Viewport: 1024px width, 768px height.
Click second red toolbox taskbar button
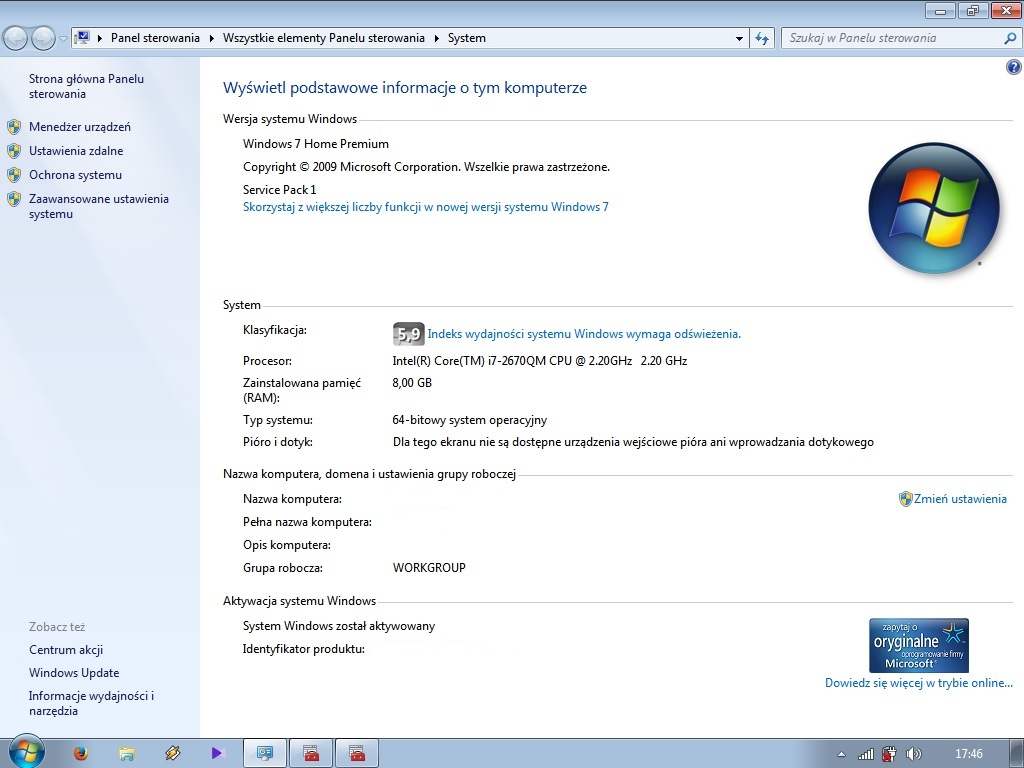(357, 754)
